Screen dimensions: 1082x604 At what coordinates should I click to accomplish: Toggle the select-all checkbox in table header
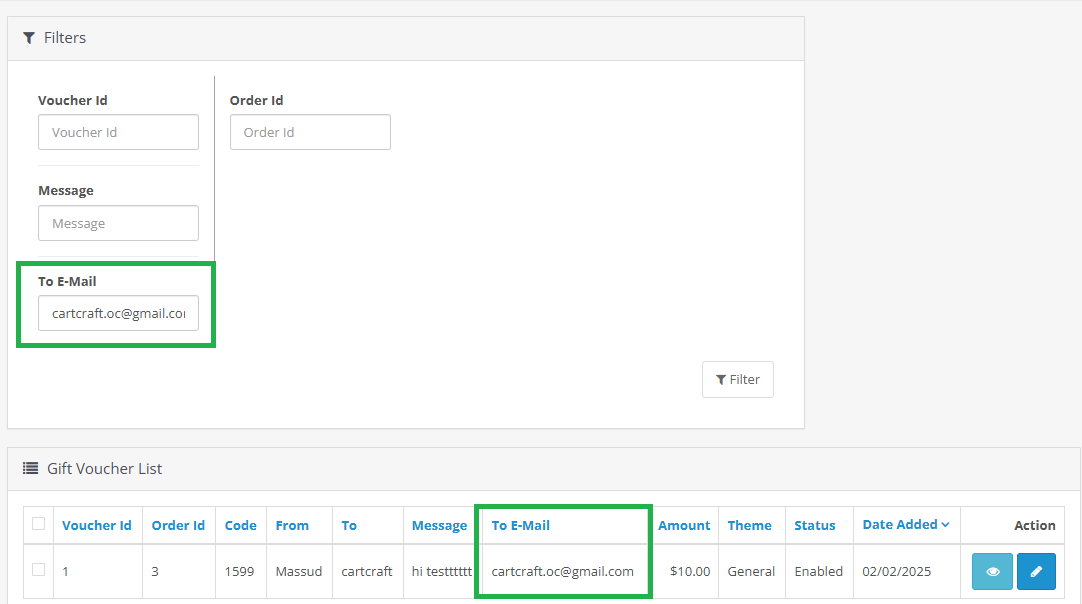[39, 524]
